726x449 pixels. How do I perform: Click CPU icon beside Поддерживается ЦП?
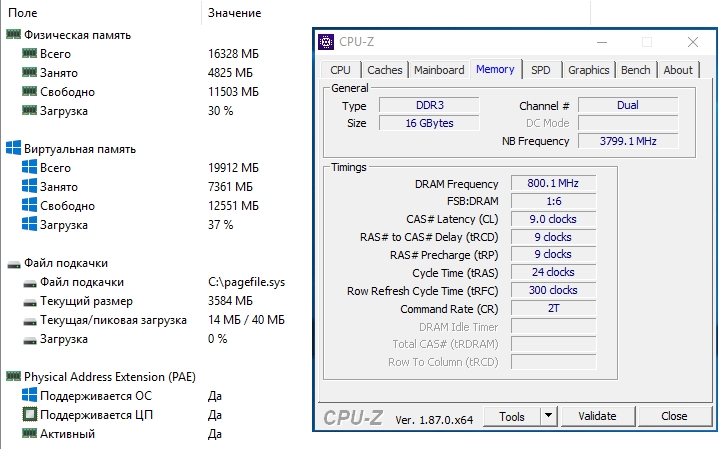29,414
